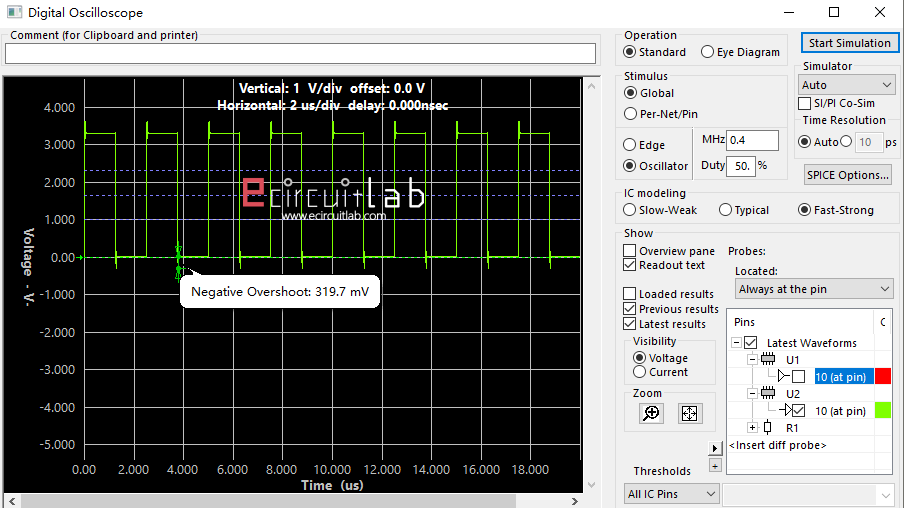The height and width of the screenshot is (508, 904).
Task: Click the small play arrow below the Pins list
Action: click(x=715, y=448)
